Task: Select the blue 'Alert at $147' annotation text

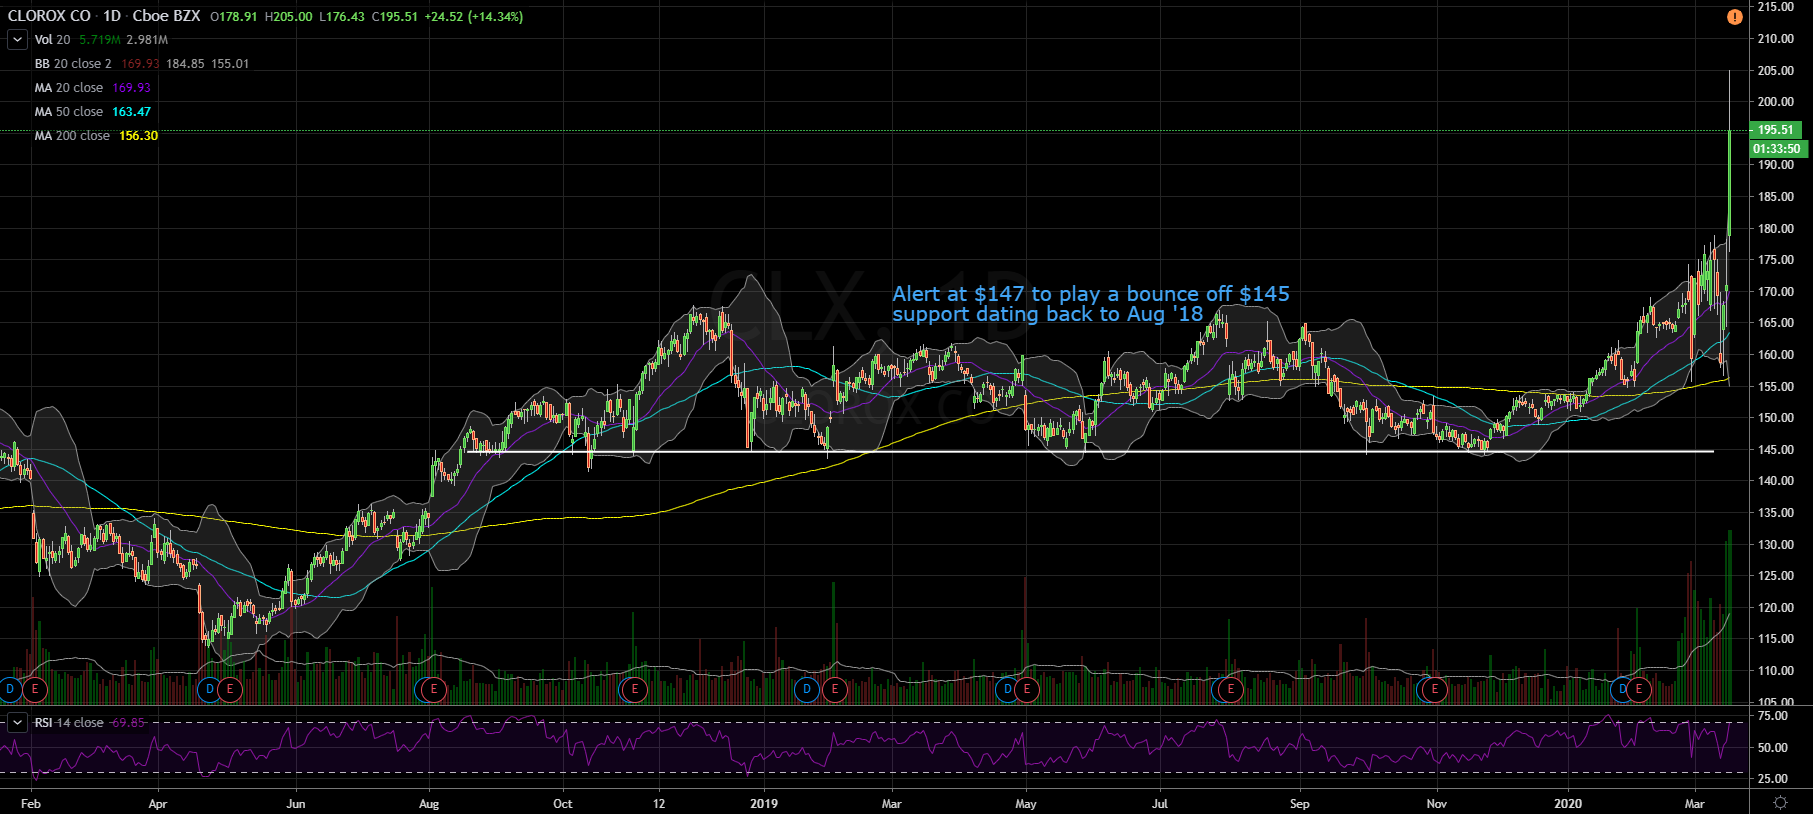Action: click(1091, 304)
